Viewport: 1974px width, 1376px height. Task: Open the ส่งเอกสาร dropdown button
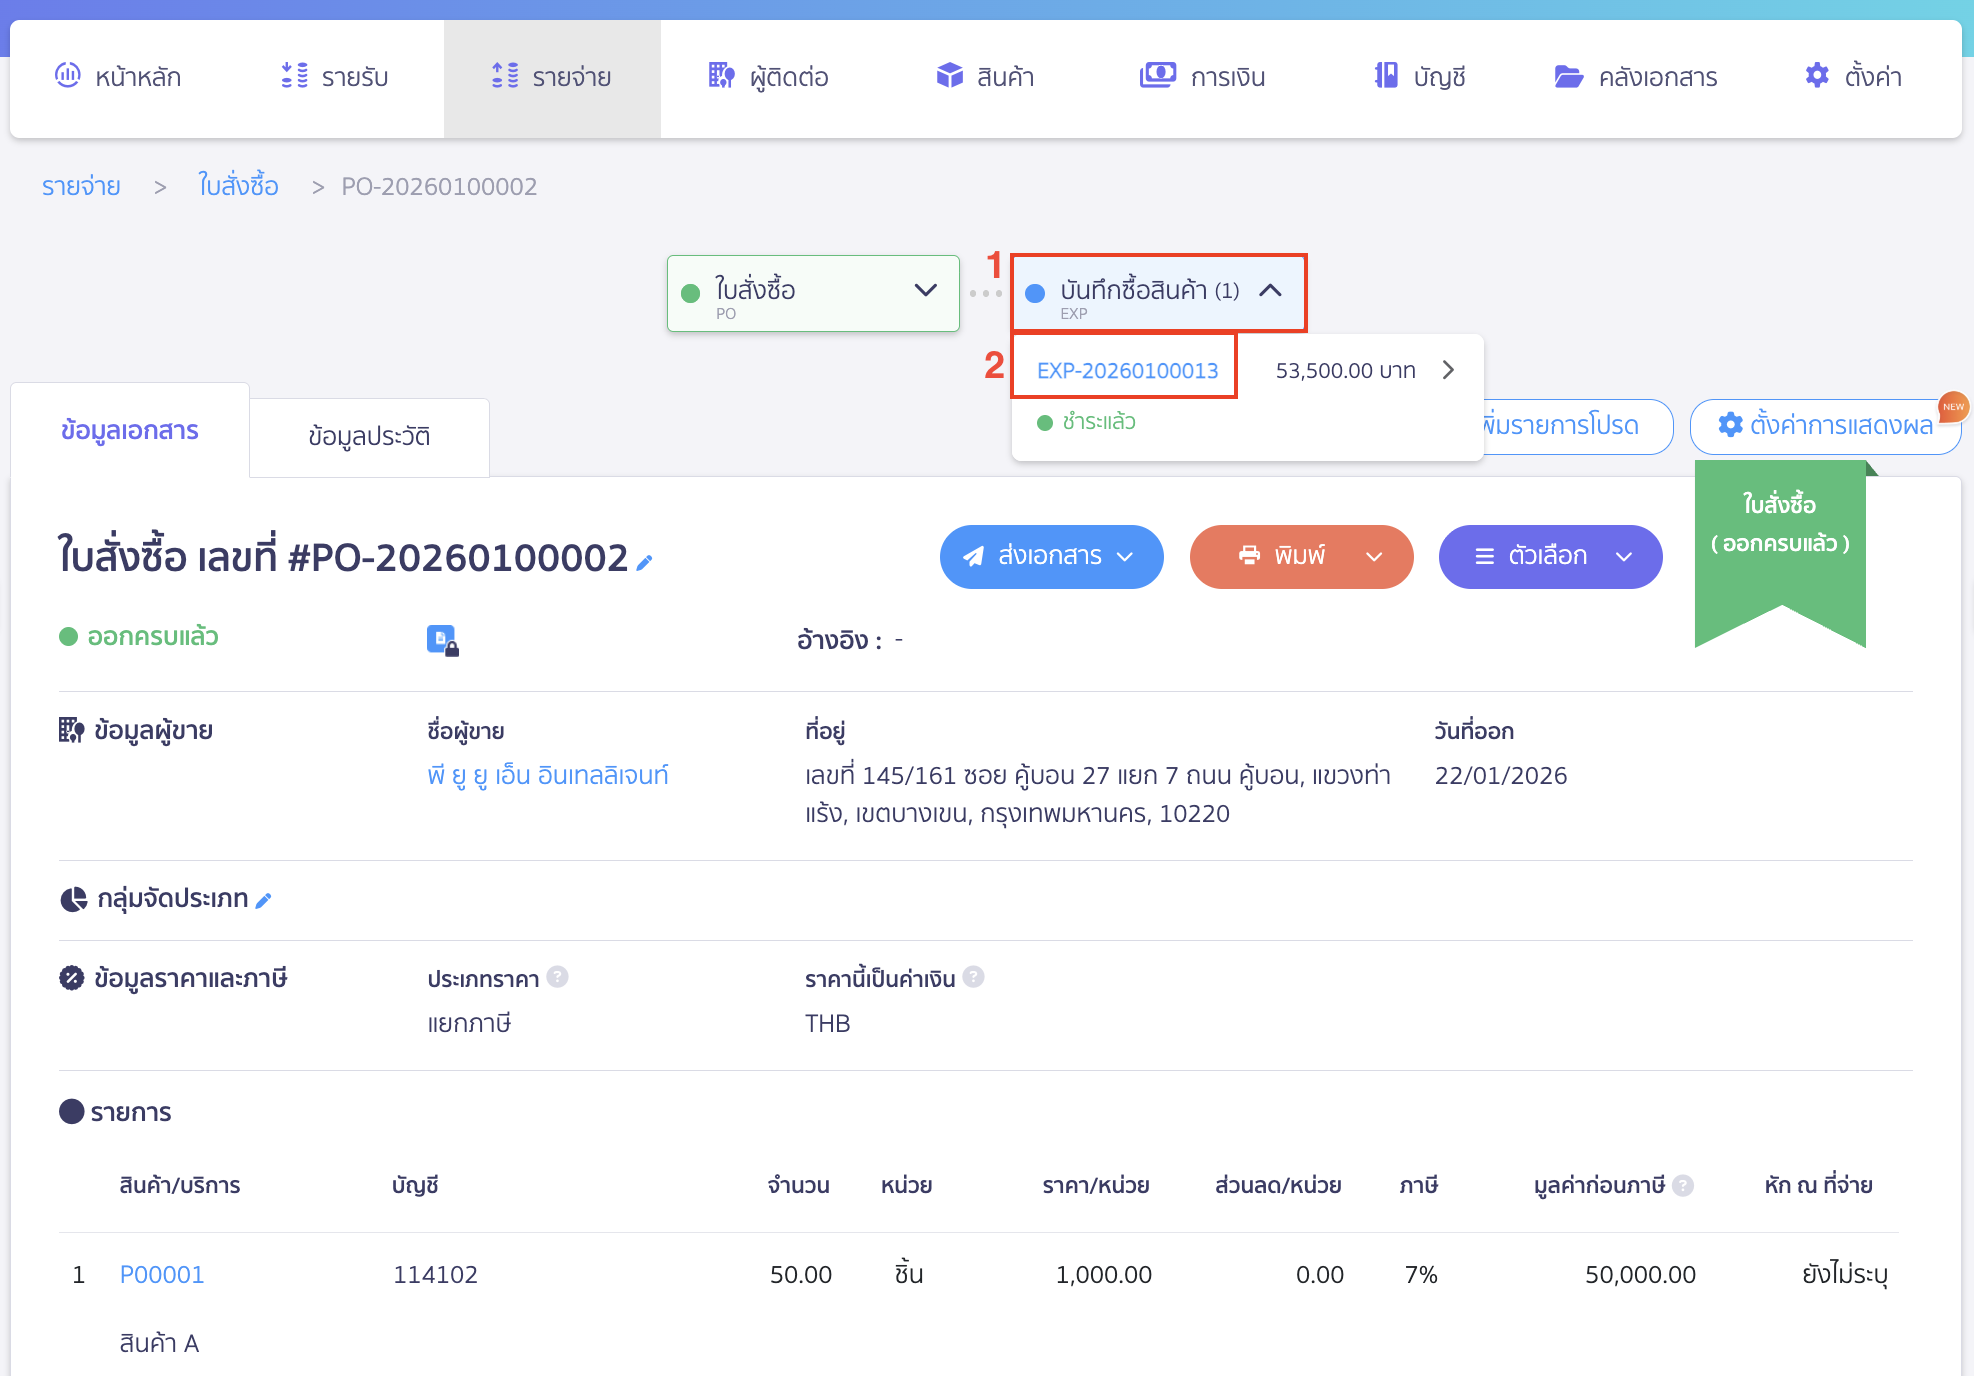[x=1051, y=557]
